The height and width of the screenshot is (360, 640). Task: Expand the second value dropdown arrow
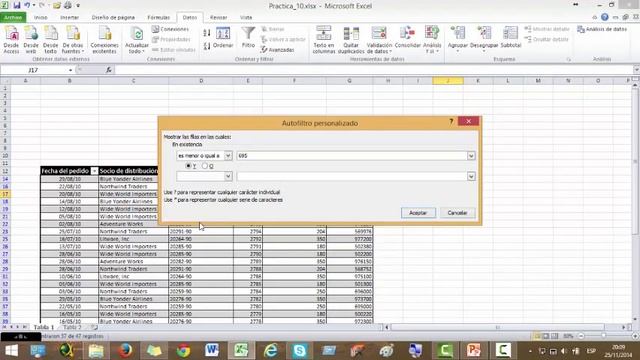[471, 176]
